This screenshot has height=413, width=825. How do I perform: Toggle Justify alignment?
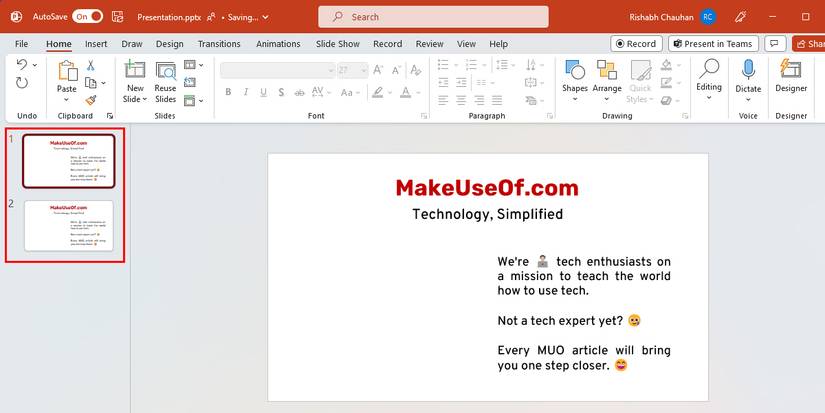497,100
